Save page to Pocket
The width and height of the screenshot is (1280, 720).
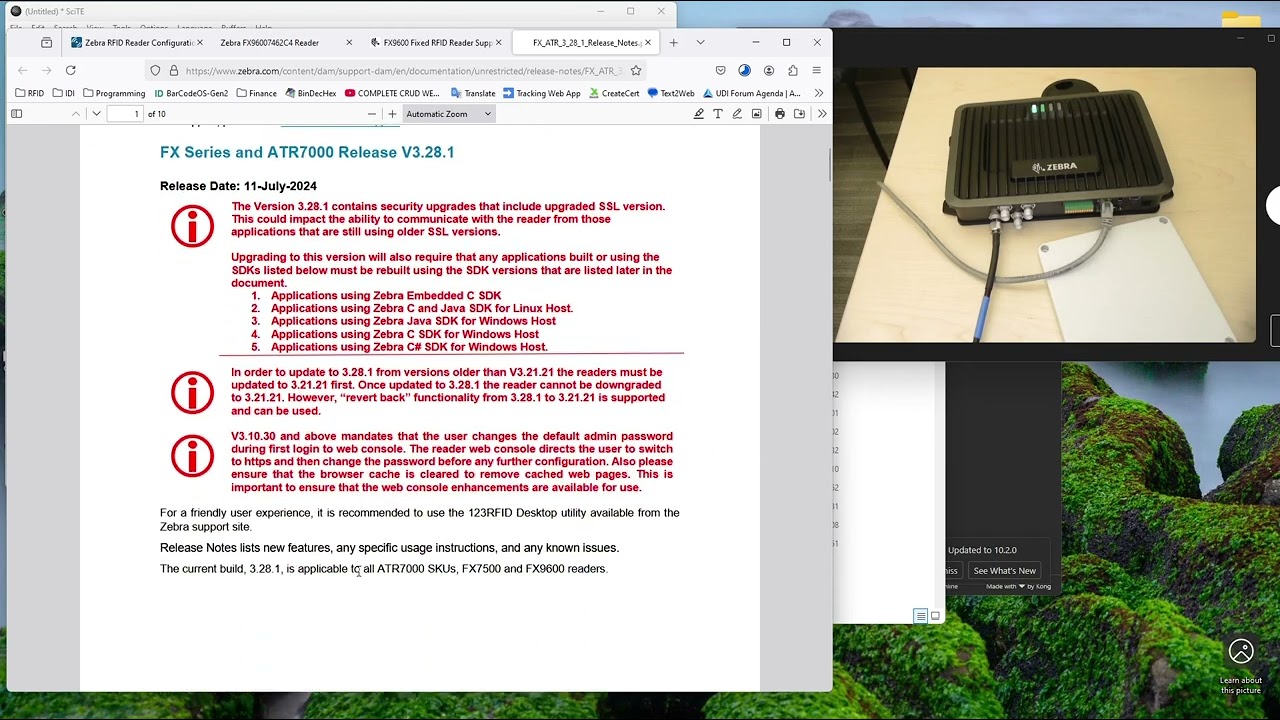click(x=720, y=71)
